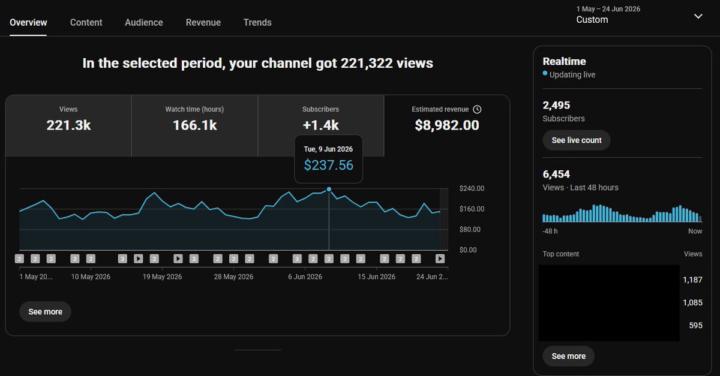Click the card pagination bar below the chart card
Image resolution: width=720 pixels, height=376 pixels.
click(258, 350)
